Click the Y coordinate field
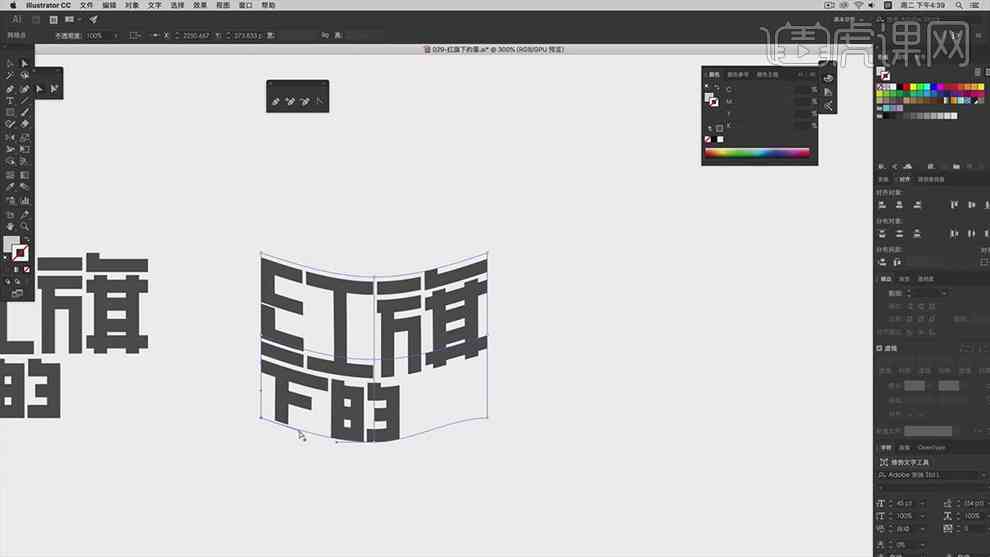990x557 pixels. coord(248,36)
